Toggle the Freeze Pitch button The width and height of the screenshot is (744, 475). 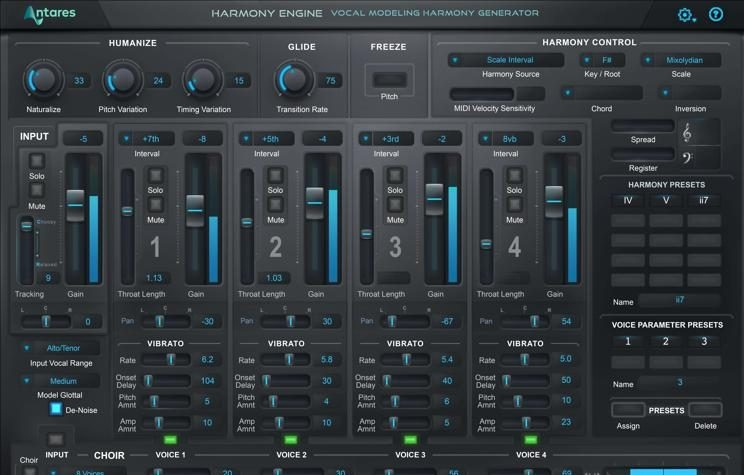coord(389,79)
